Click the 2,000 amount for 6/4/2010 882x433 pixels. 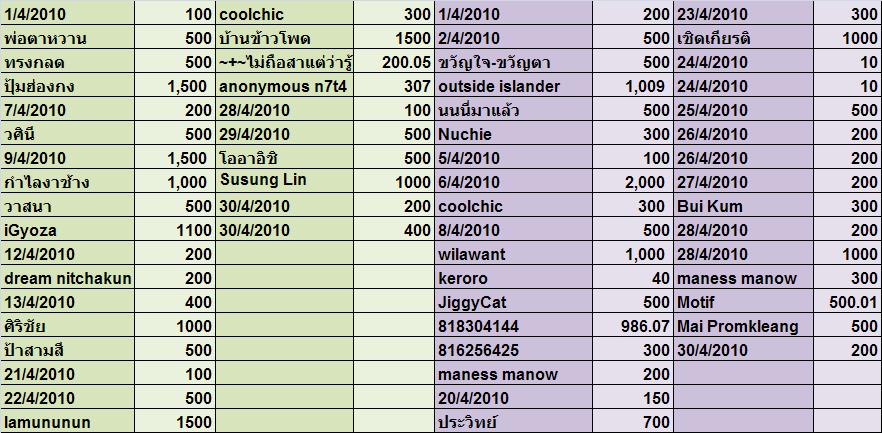[x=632, y=182]
